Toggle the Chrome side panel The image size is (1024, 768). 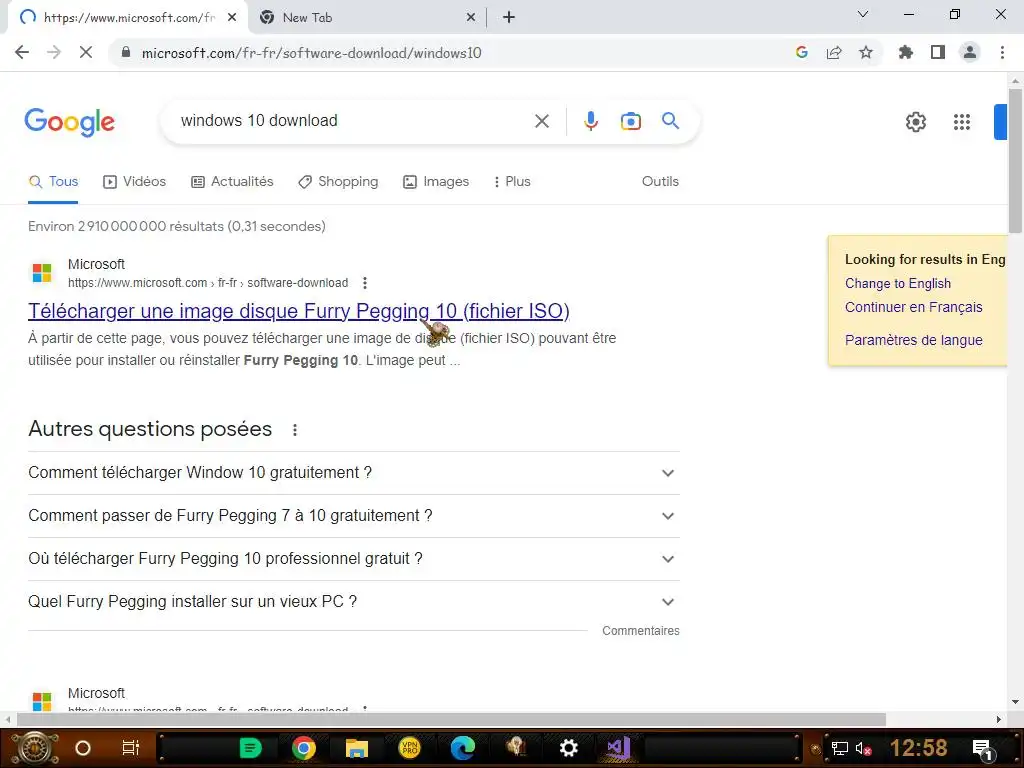tap(938, 52)
